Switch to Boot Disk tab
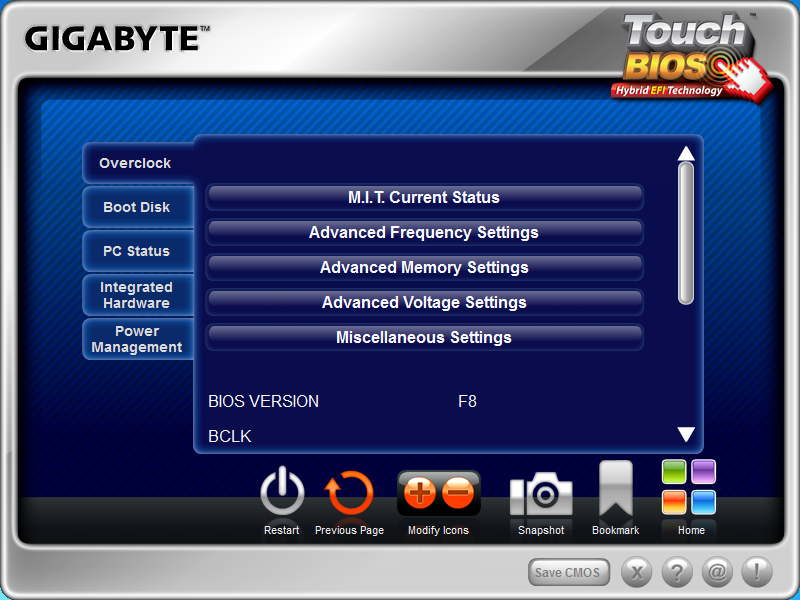800x600 pixels. (138, 207)
